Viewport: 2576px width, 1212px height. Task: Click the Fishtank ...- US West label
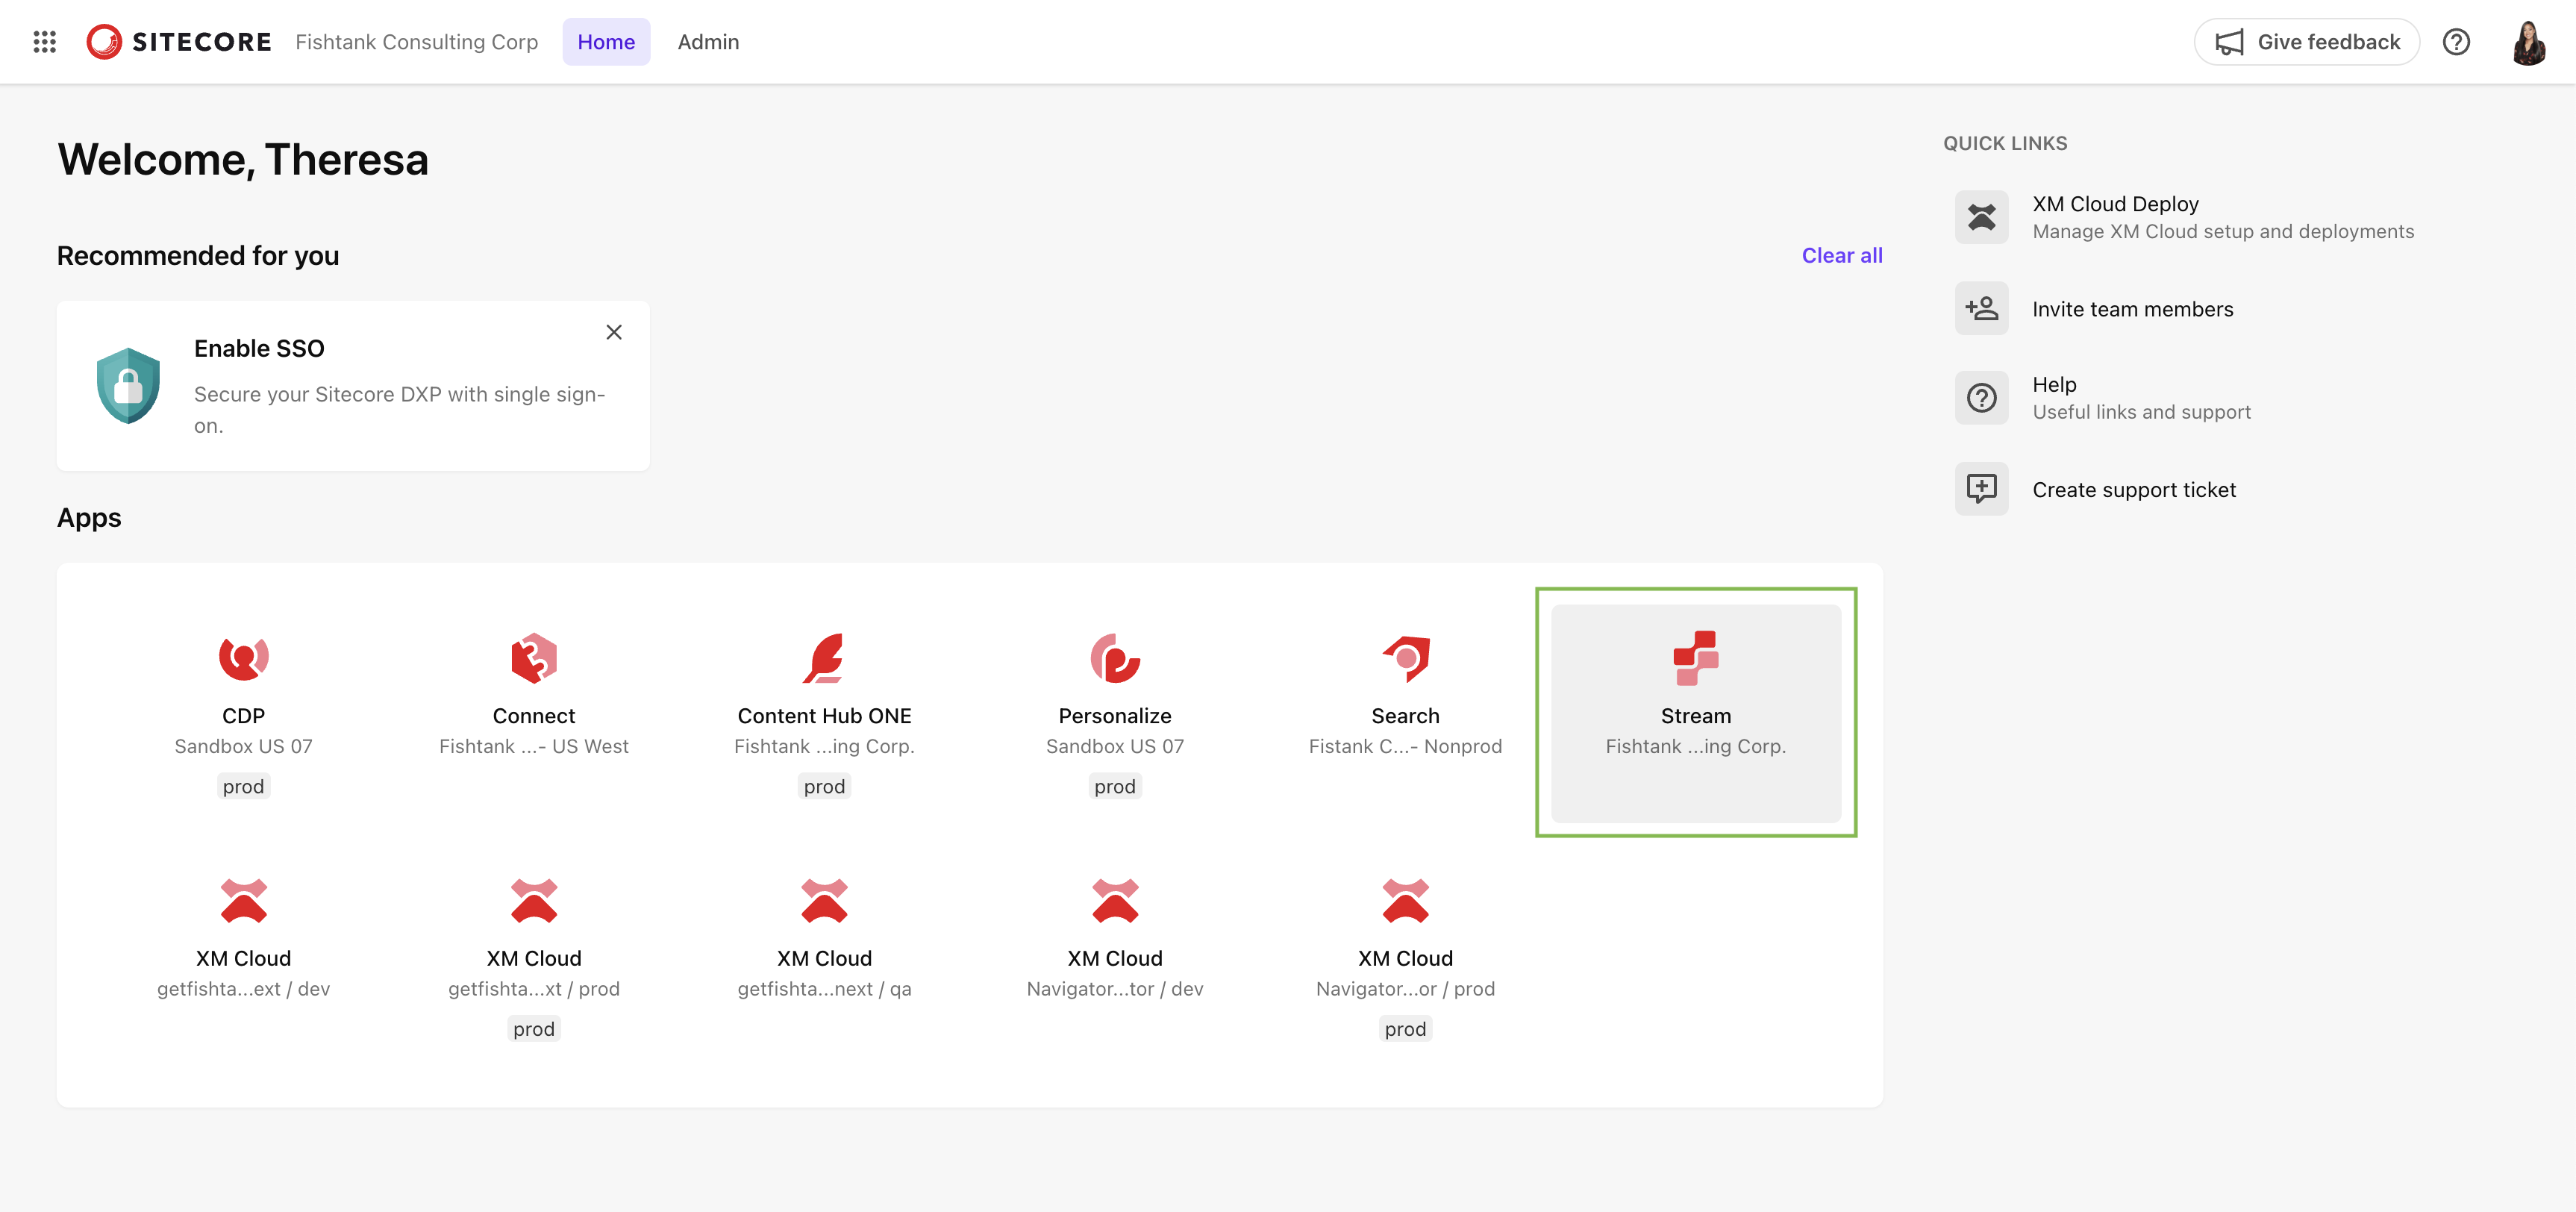tap(534, 746)
